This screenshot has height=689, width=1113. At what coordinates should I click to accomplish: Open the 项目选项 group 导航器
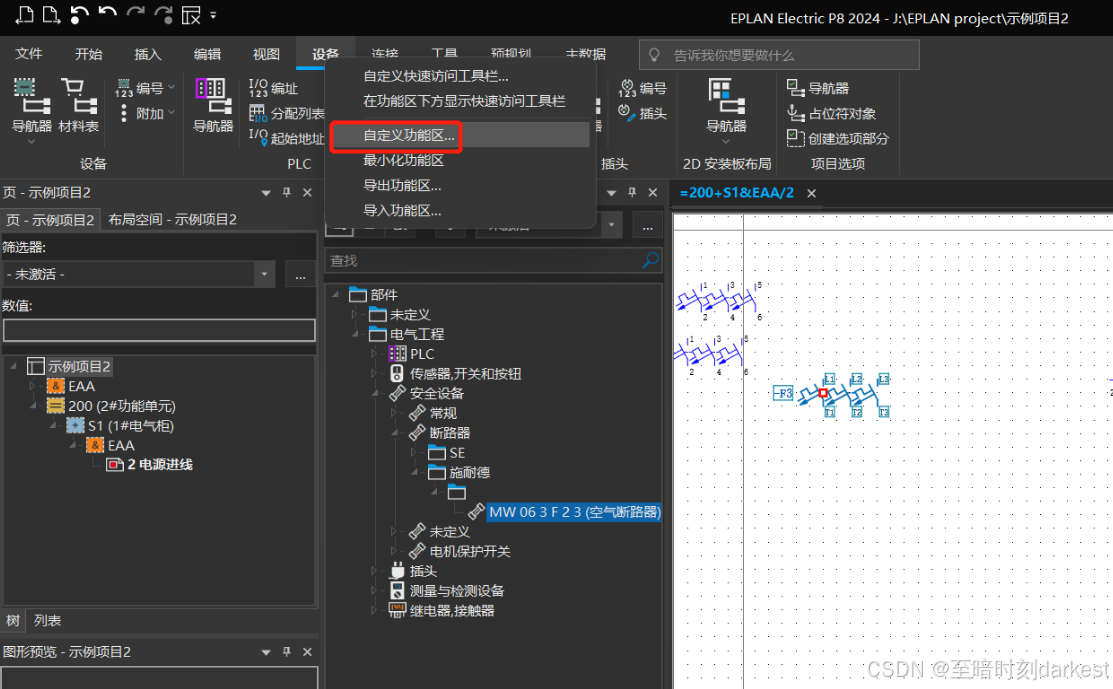[x=818, y=88]
